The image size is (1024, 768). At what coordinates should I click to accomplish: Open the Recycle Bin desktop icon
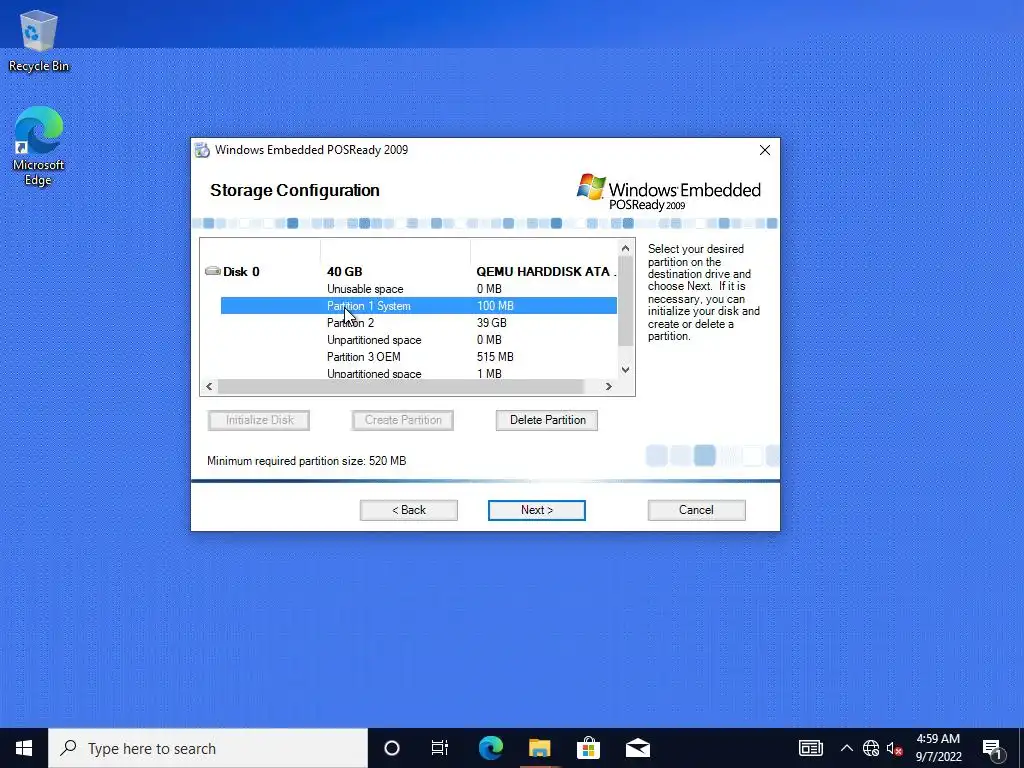[x=39, y=40]
